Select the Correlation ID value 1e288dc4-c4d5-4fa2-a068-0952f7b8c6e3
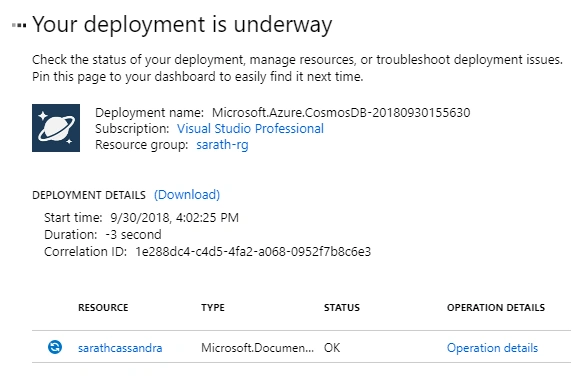The image size is (588, 386). 253,251
